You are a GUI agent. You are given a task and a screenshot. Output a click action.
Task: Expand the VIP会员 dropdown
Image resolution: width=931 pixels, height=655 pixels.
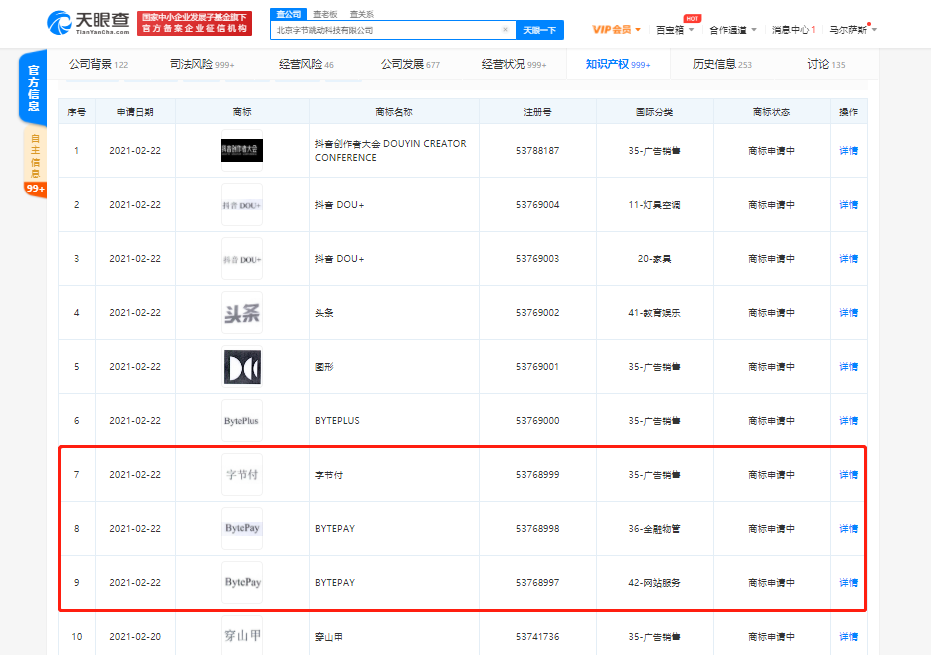616,30
